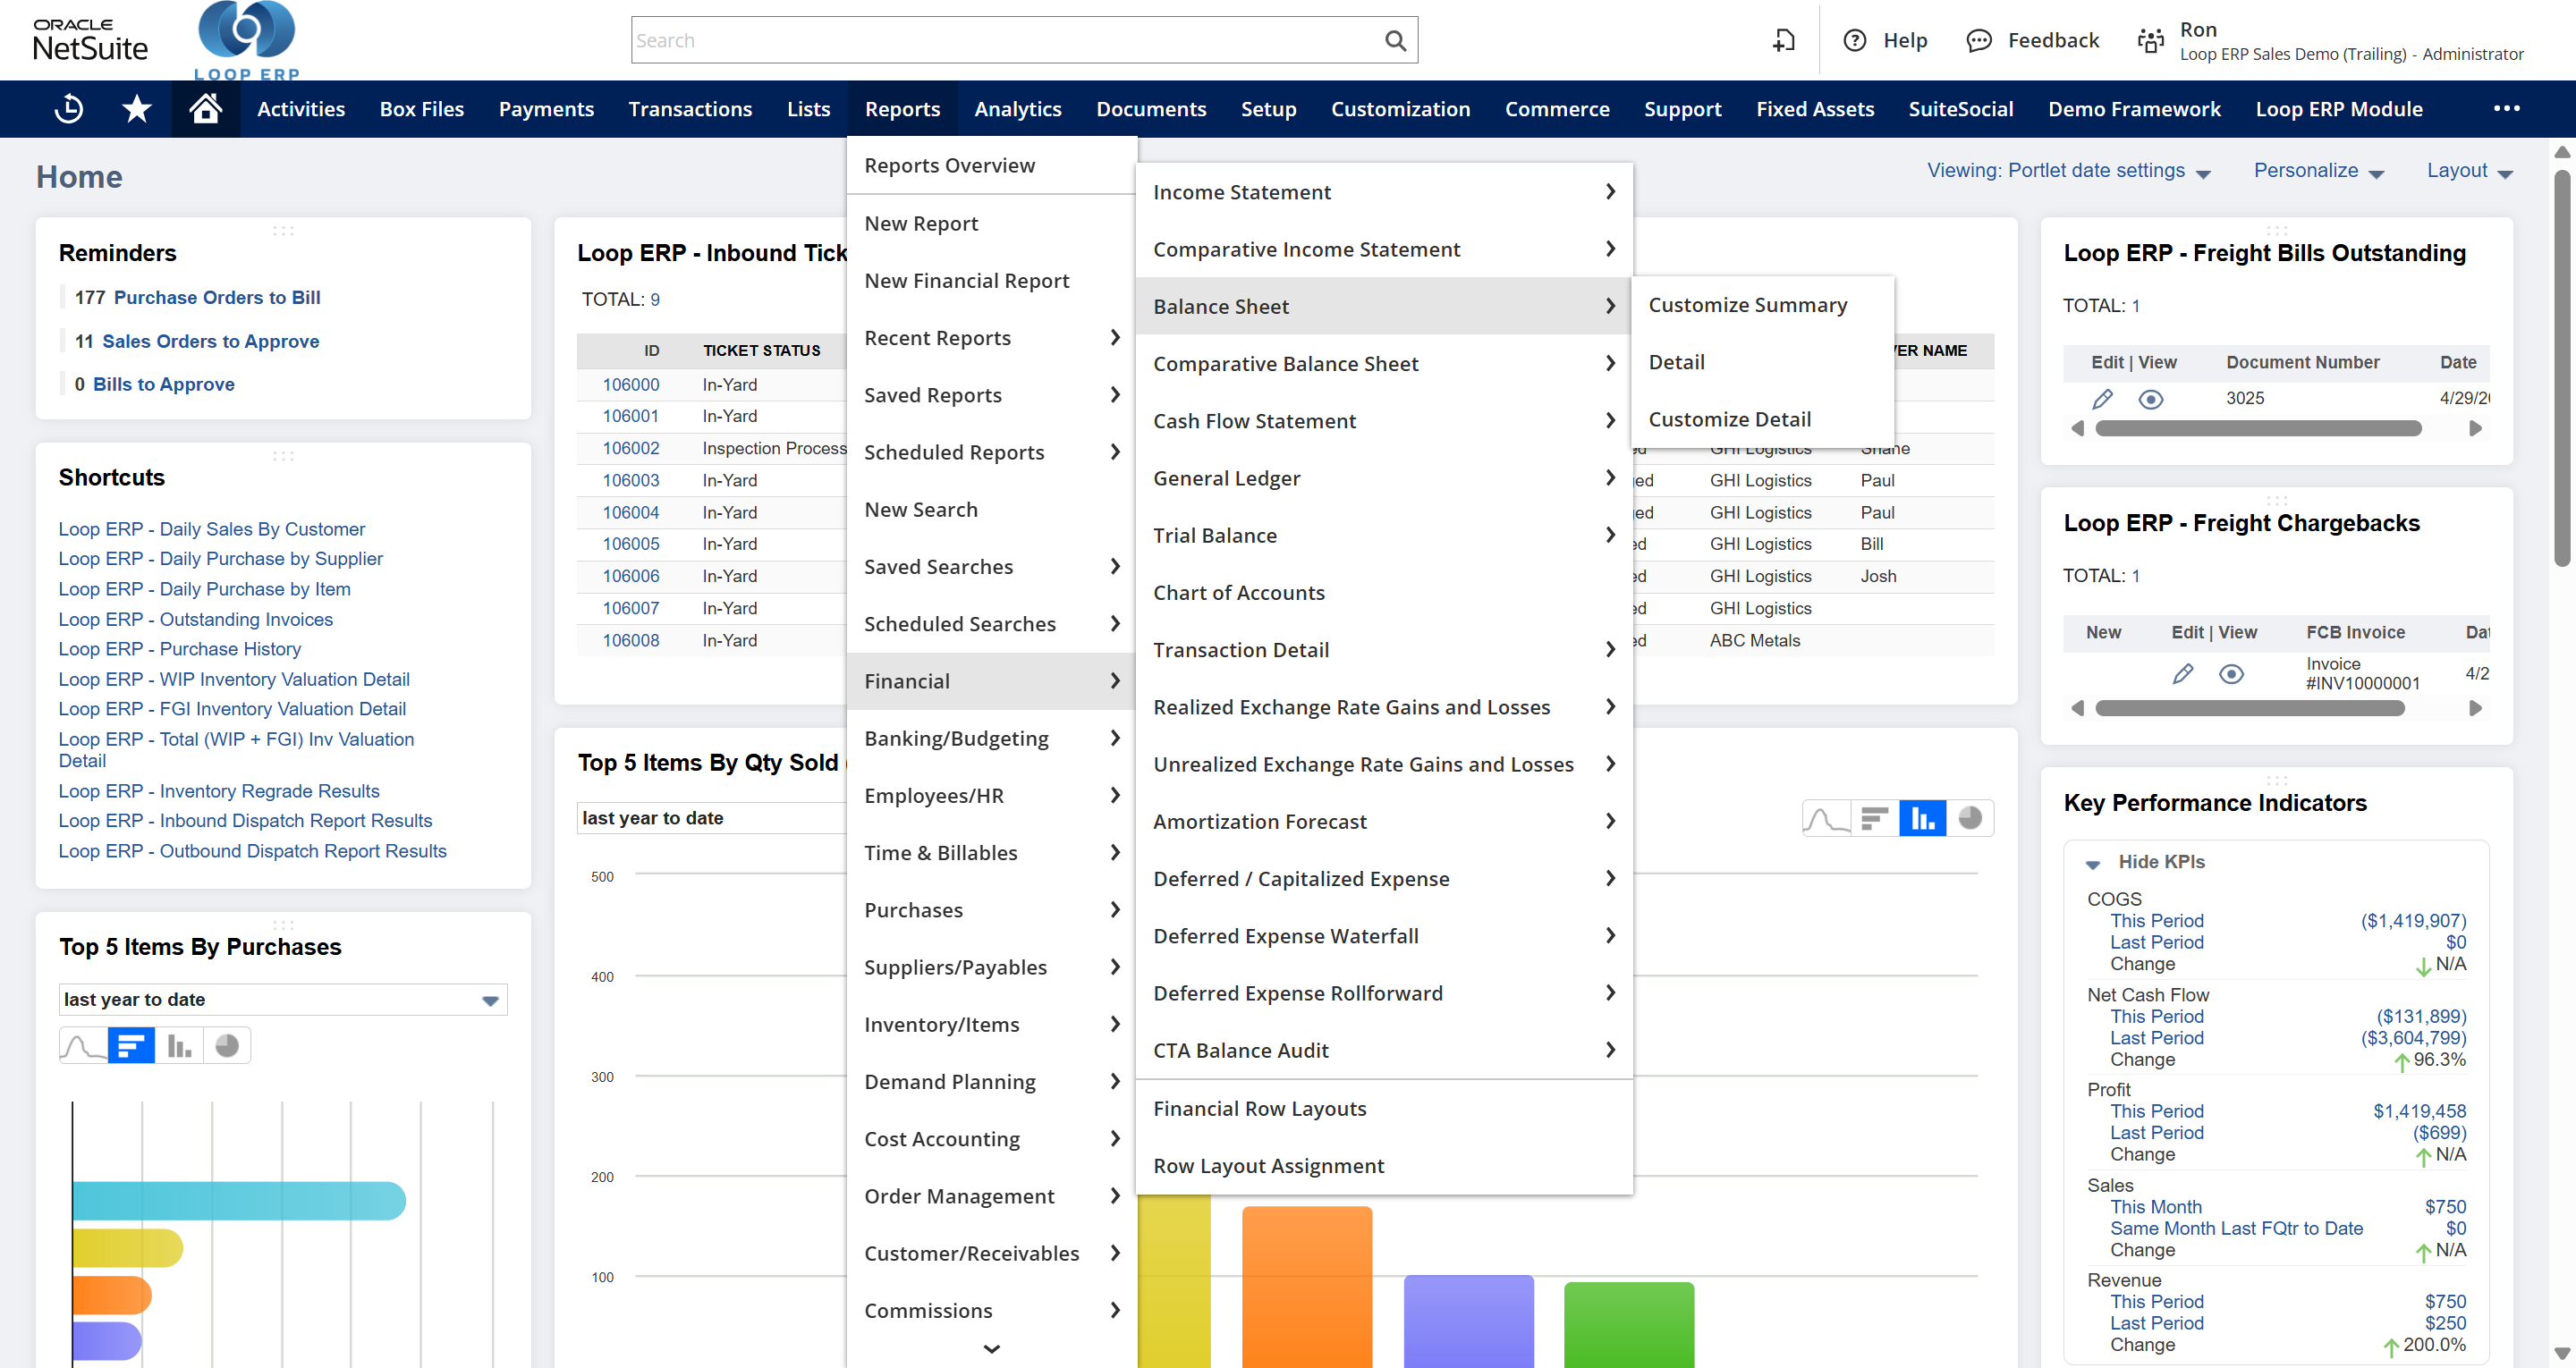Image resolution: width=2576 pixels, height=1368 pixels.
Task: Switch Top 5 Items By Qty Sold to horizontal bar chart
Action: point(1874,818)
